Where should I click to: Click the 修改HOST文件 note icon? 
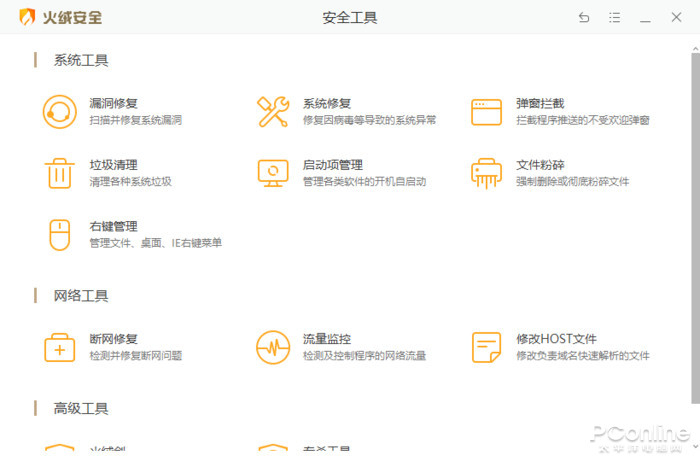(x=486, y=347)
